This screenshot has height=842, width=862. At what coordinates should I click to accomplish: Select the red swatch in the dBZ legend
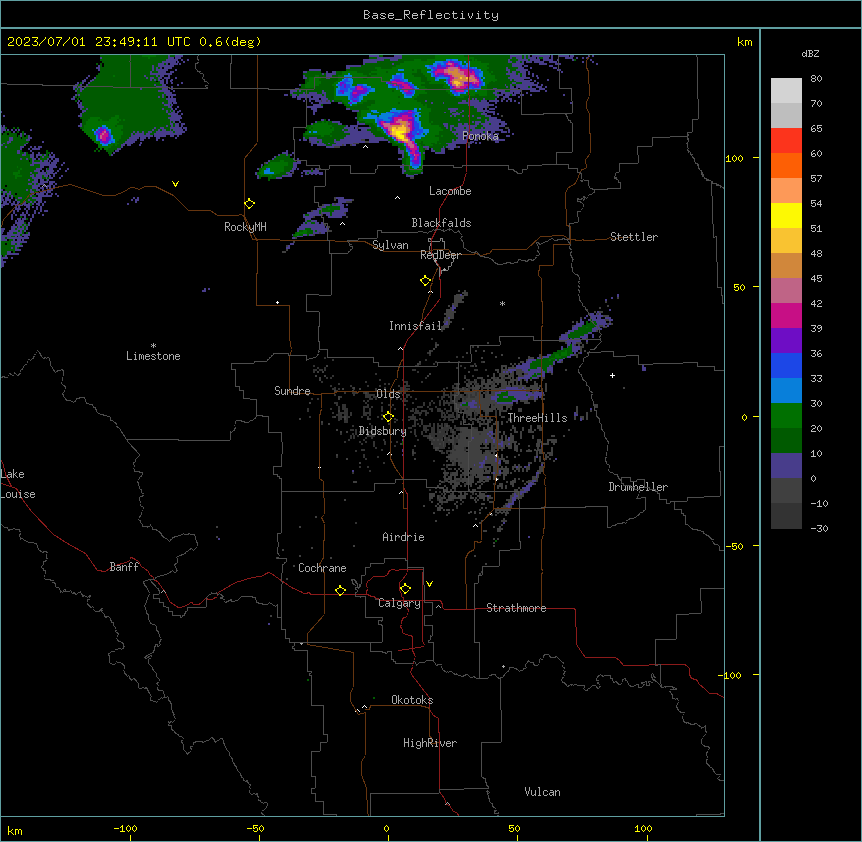(x=786, y=141)
